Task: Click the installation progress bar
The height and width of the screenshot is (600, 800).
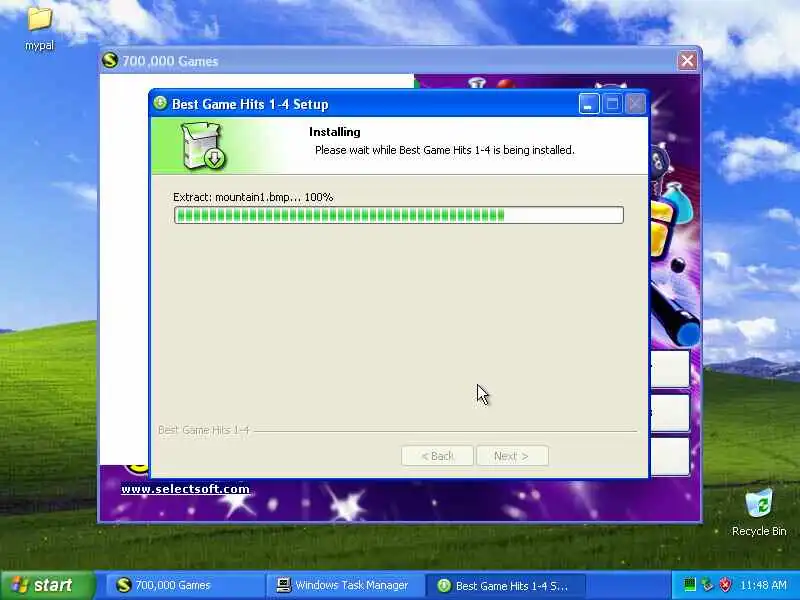Action: [x=398, y=215]
